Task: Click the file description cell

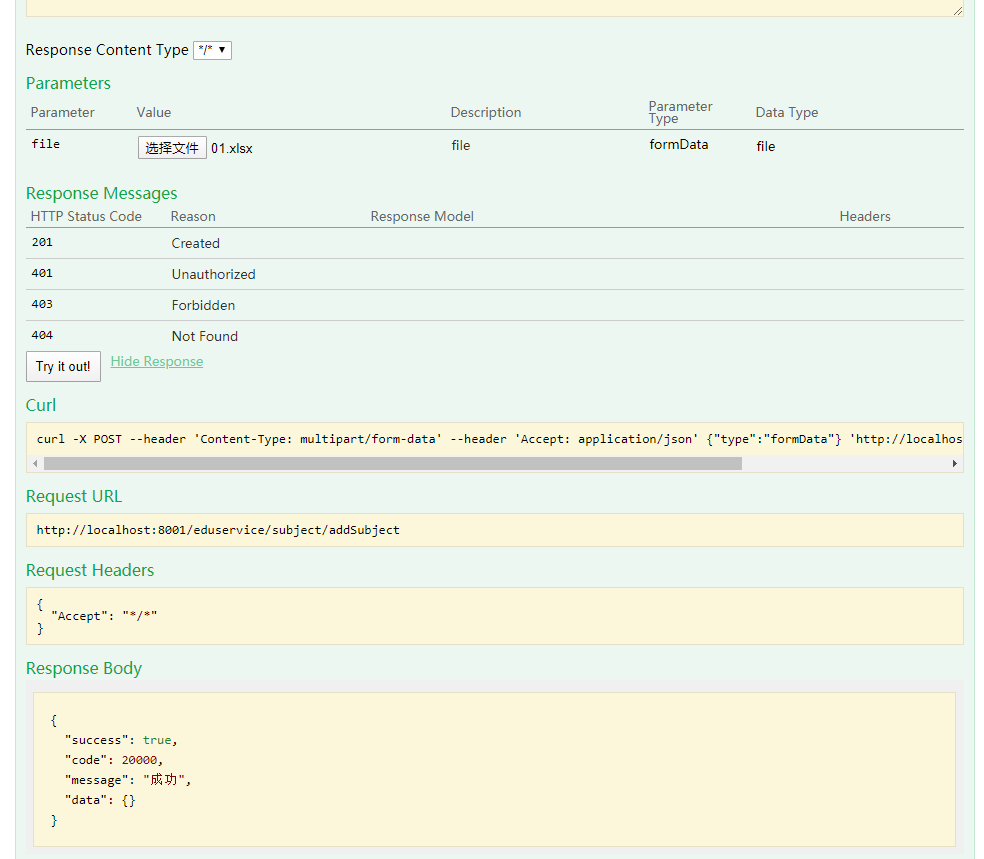Action: click(x=461, y=146)
